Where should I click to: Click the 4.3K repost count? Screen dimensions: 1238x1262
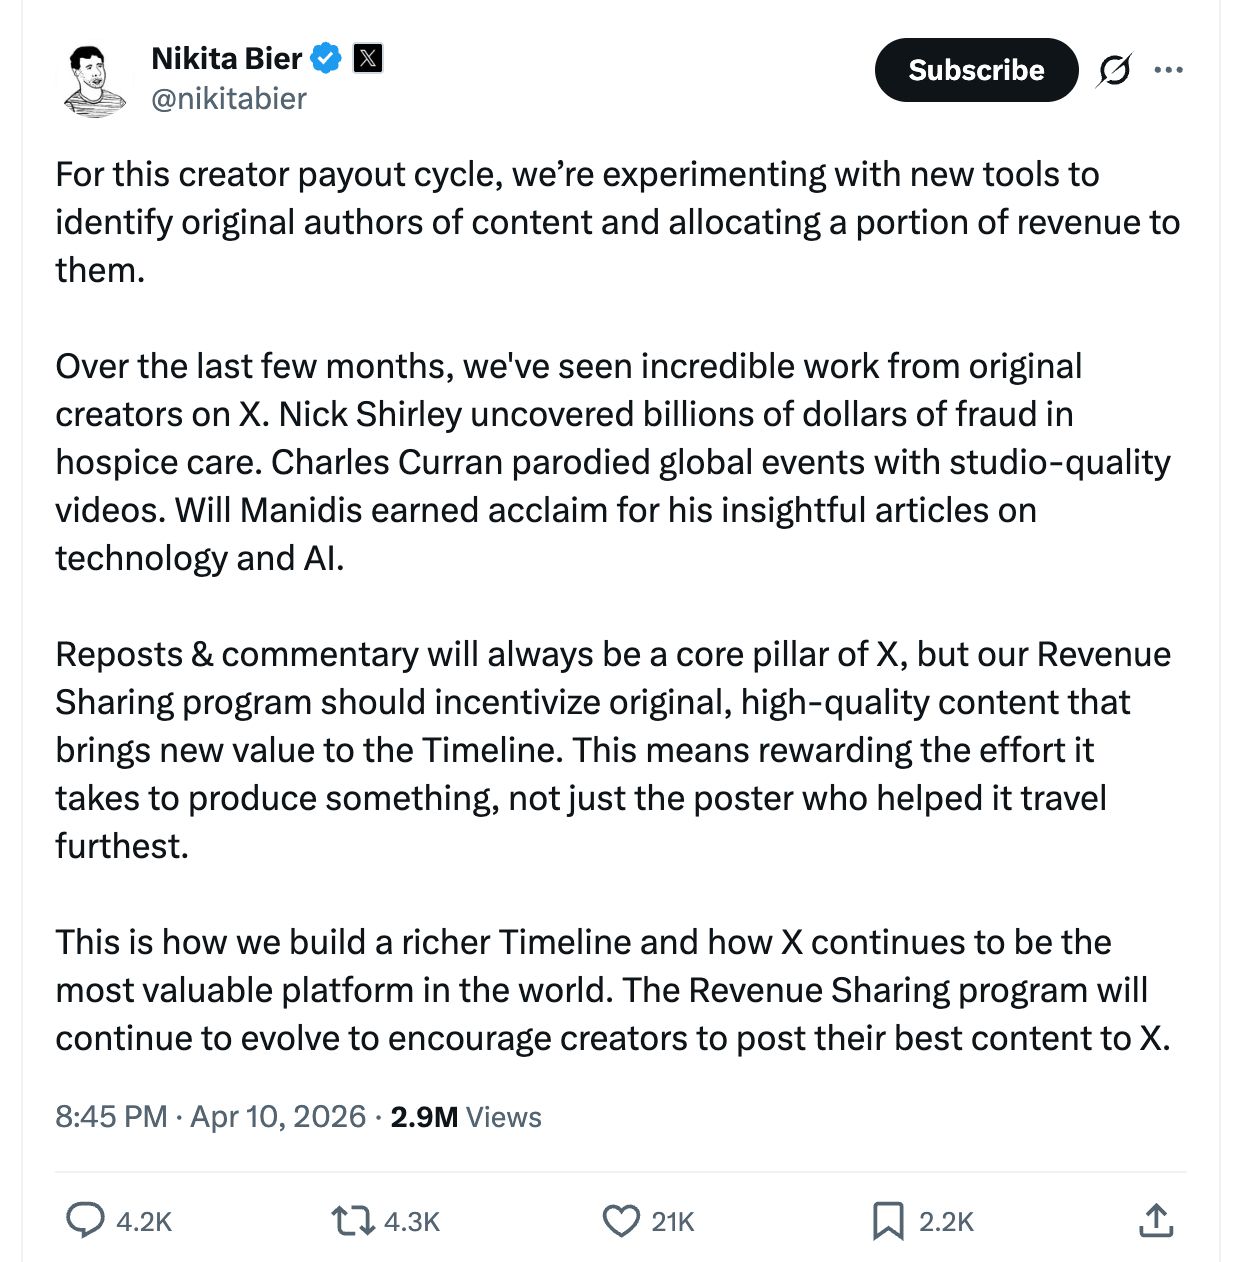412,1222
